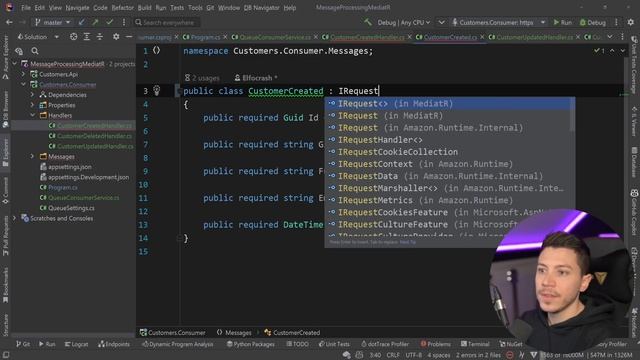Open the DB Navigator menu
Screen dimensions: 640x360
point(261,8)
